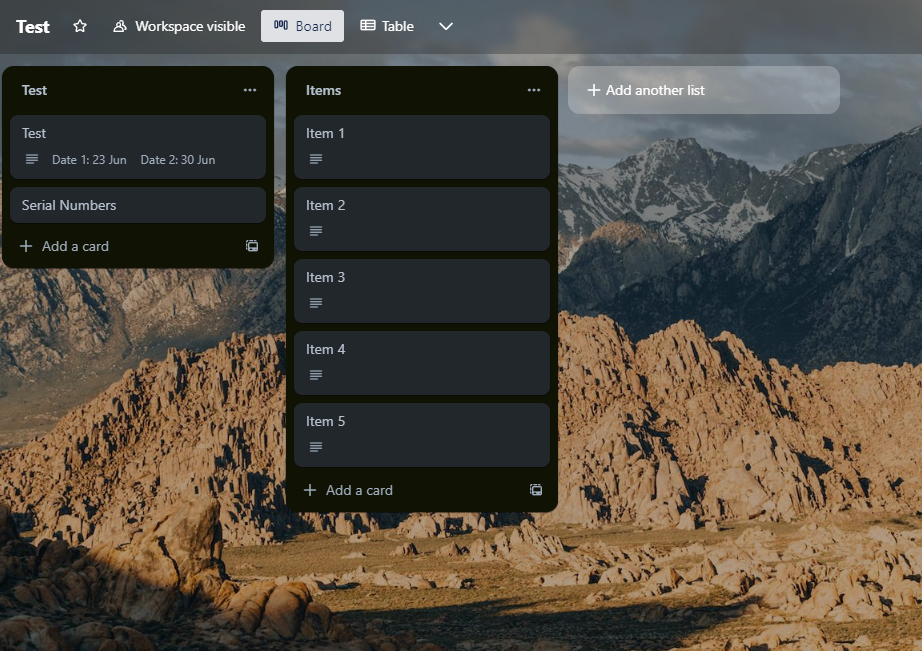Click Date 2: 30 Jun badge
The height and width of the screenshot is (651, 922).
pos(178,159)
